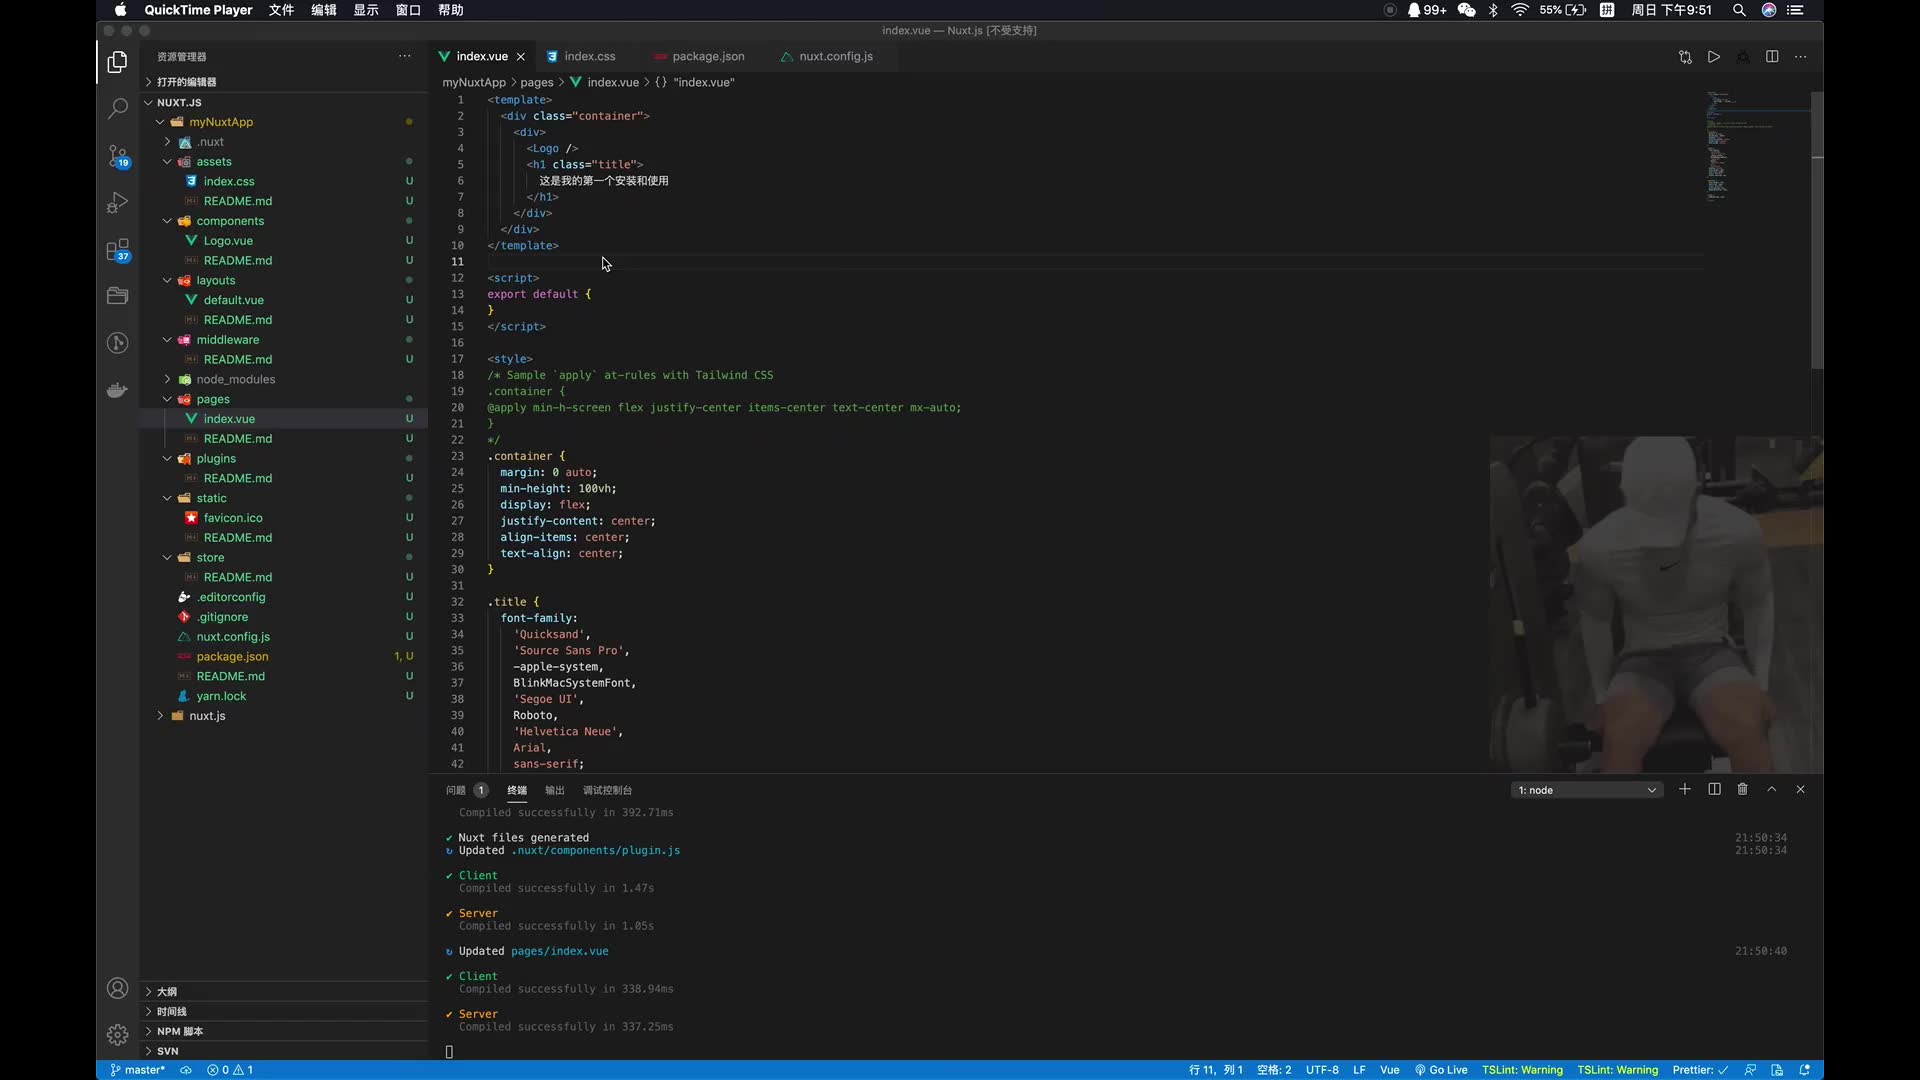The height and width of the screenshot is (1080, 1920).
Task: Close the terminal panel
Action: click(1801, 789)
